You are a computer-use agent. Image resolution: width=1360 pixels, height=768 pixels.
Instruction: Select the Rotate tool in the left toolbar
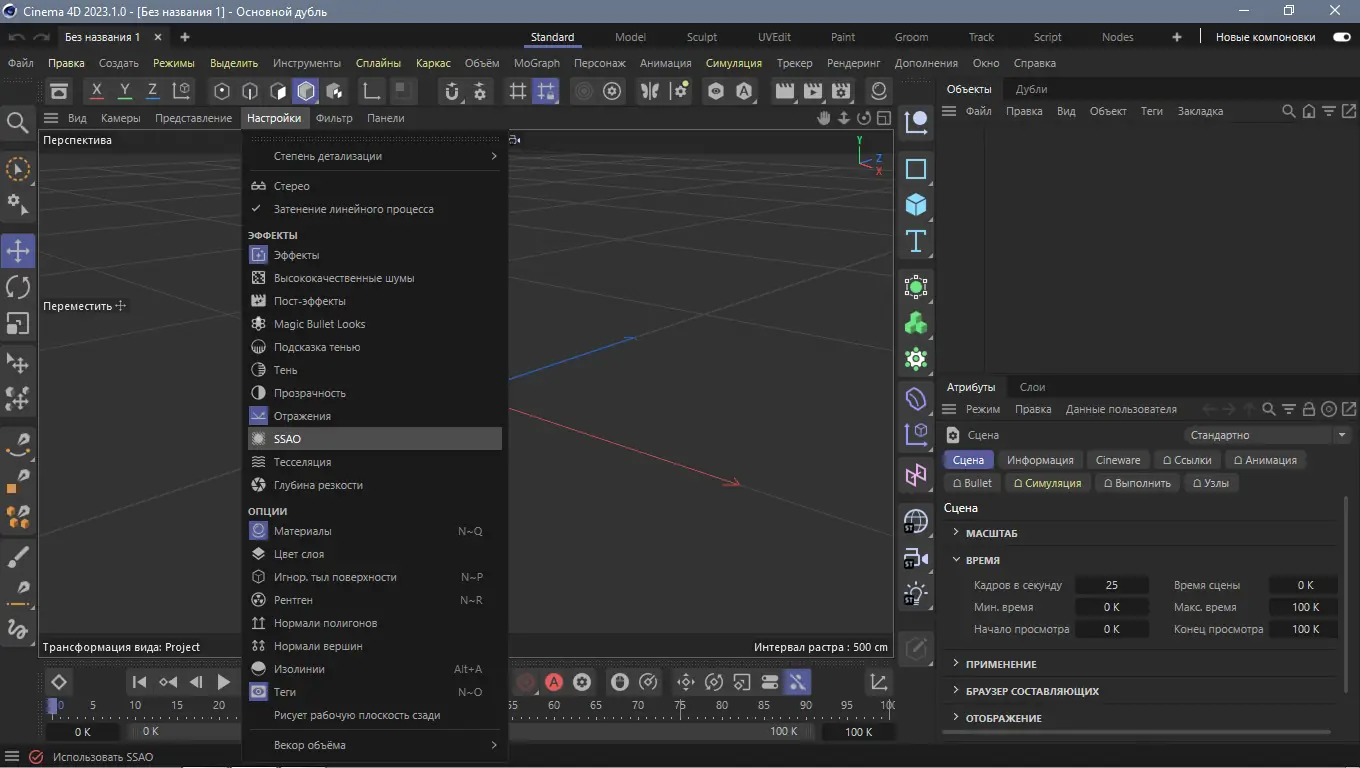tap(17, 287)
